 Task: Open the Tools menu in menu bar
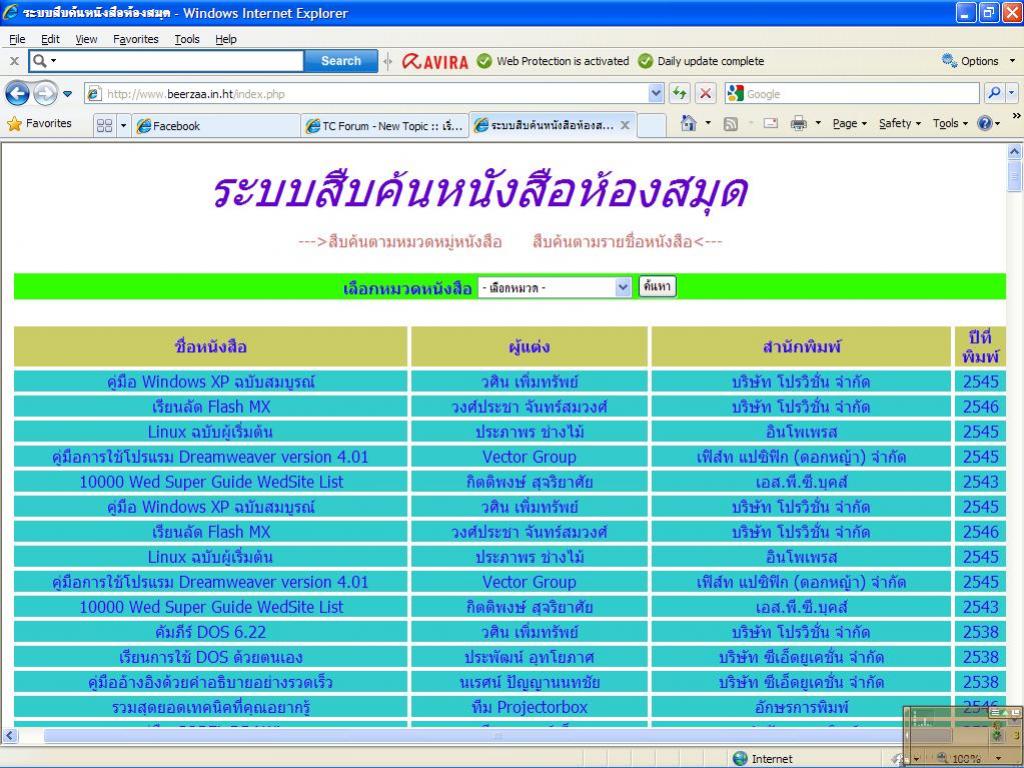187,39
